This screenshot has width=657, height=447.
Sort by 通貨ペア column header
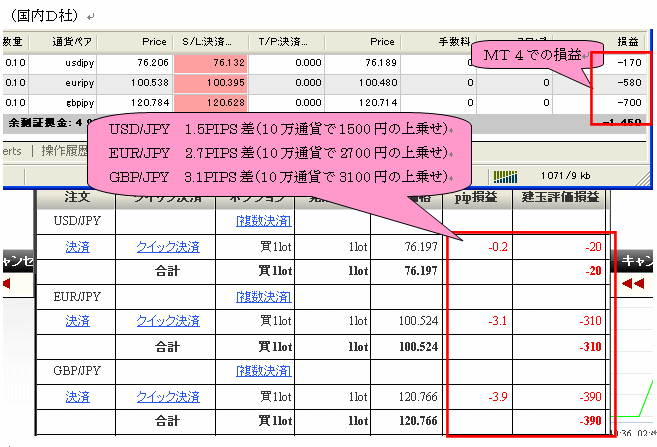click(x=72, y=42)
